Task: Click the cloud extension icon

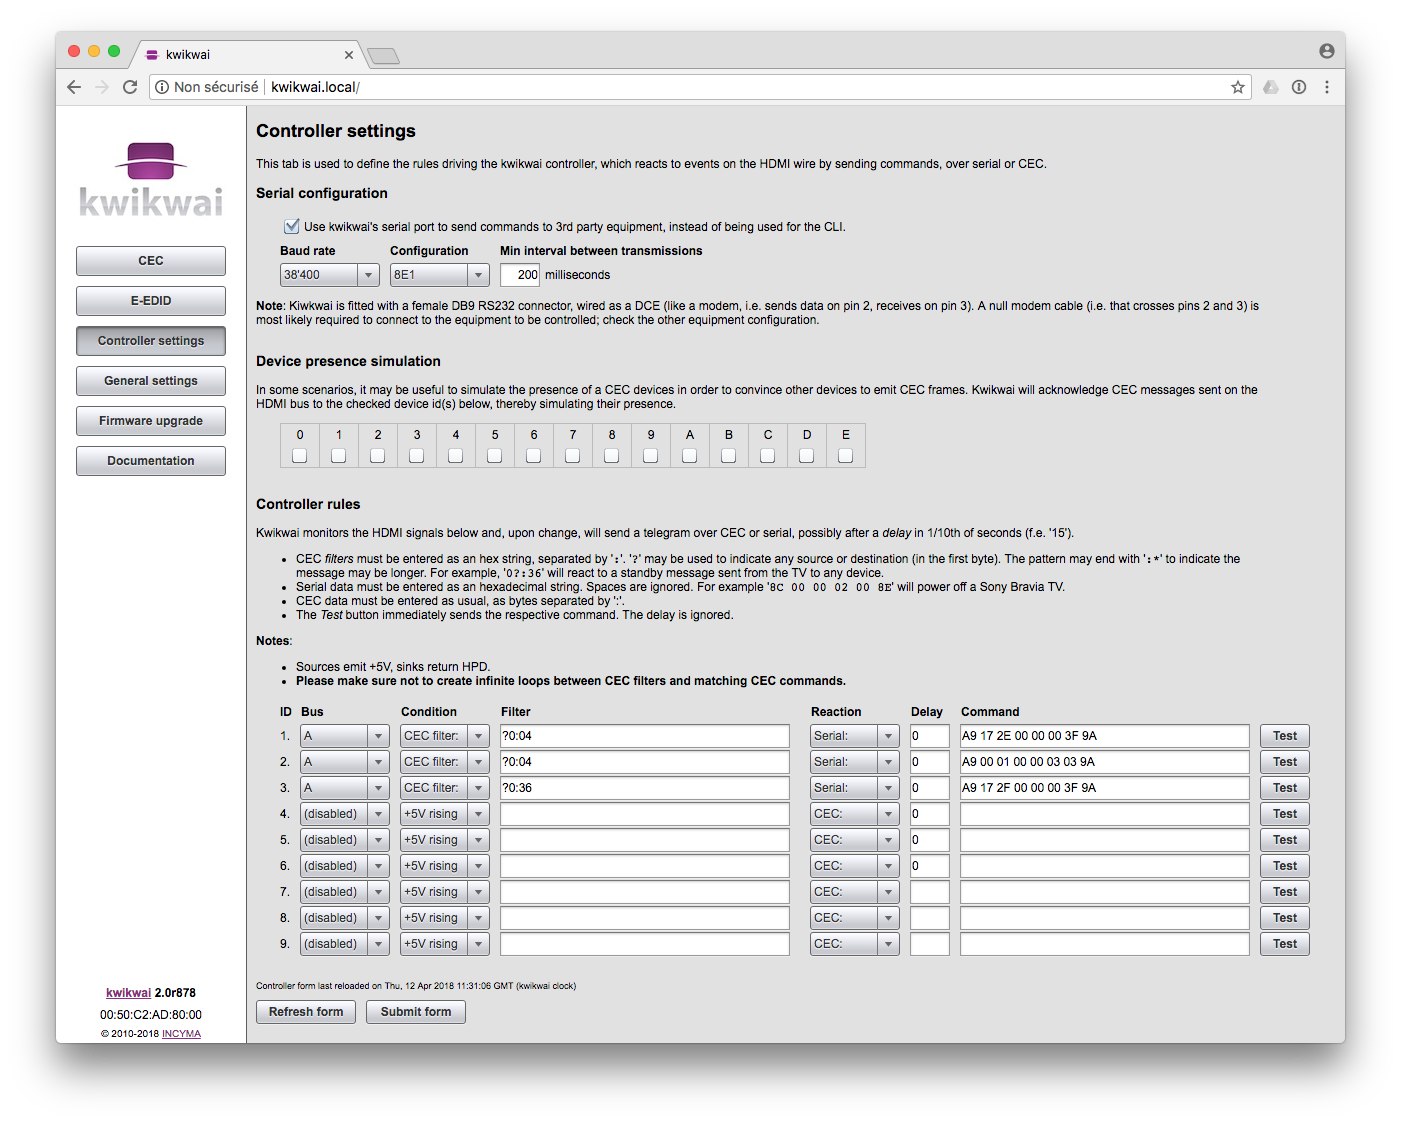Action: pos(1271,87)
